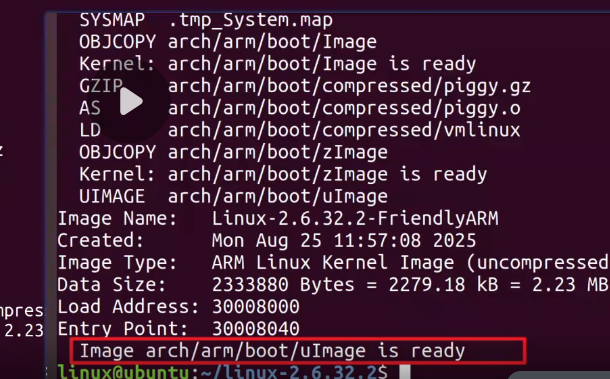Screen dimensions: 610x379
Task: Click 'Image arch/arm/boot/uImage is ready' message
Action: 272,351
